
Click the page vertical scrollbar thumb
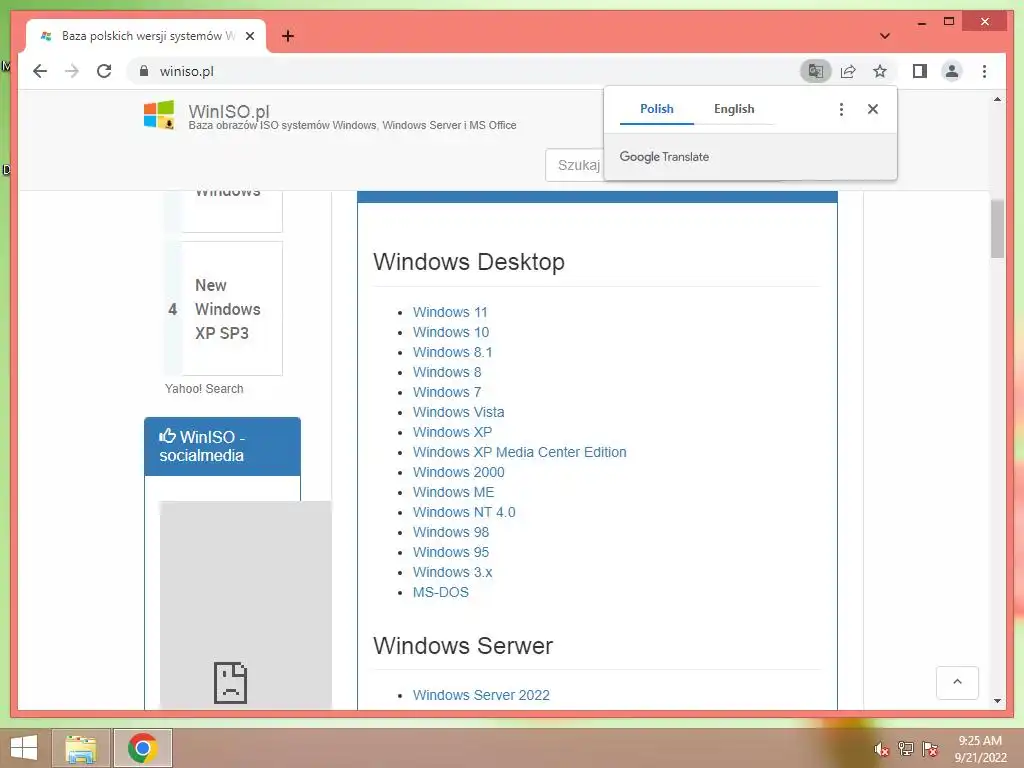997,229
